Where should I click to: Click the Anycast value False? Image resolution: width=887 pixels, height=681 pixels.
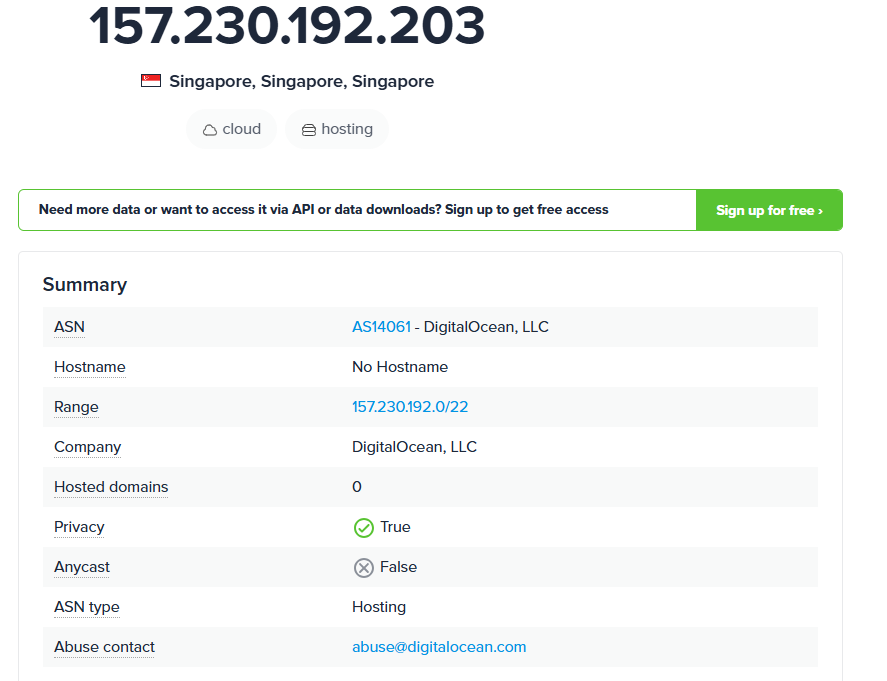click(x=398, y=567)
